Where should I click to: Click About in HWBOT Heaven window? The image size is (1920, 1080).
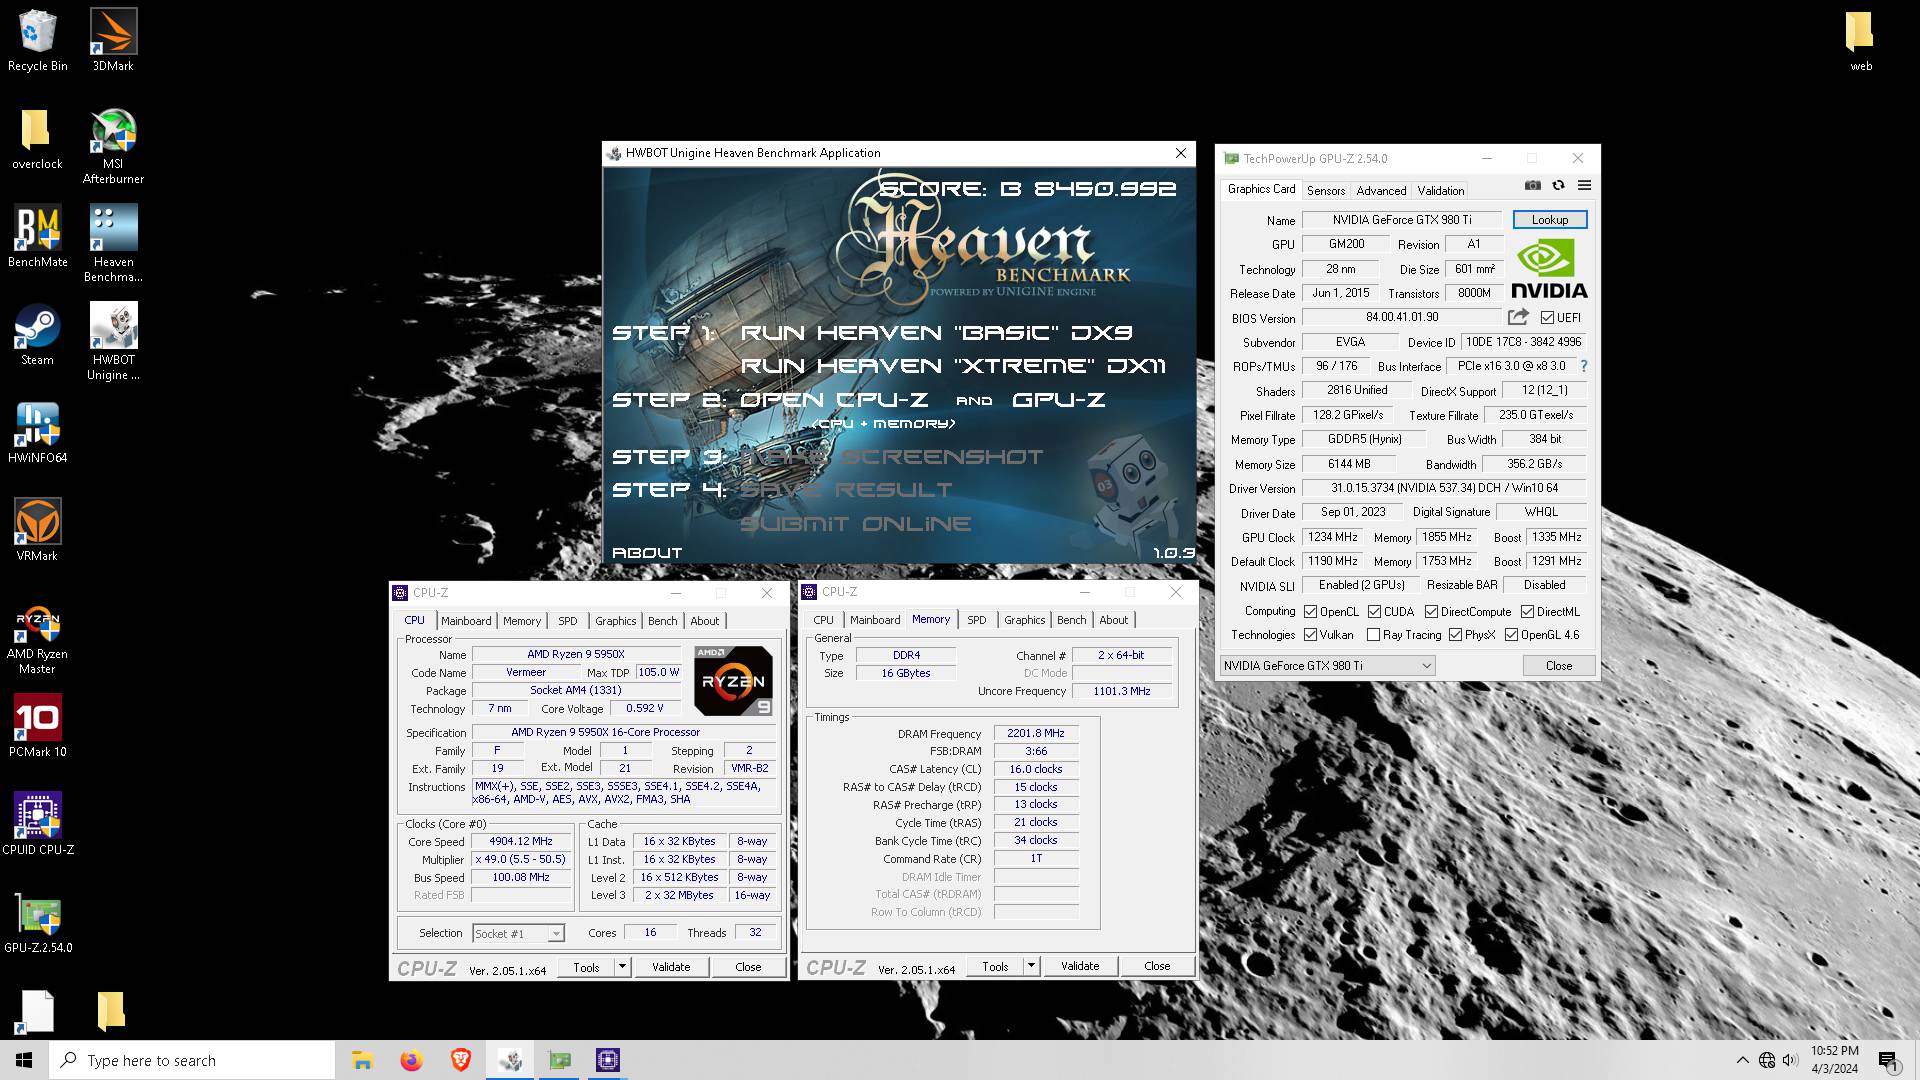click(647, 553)
